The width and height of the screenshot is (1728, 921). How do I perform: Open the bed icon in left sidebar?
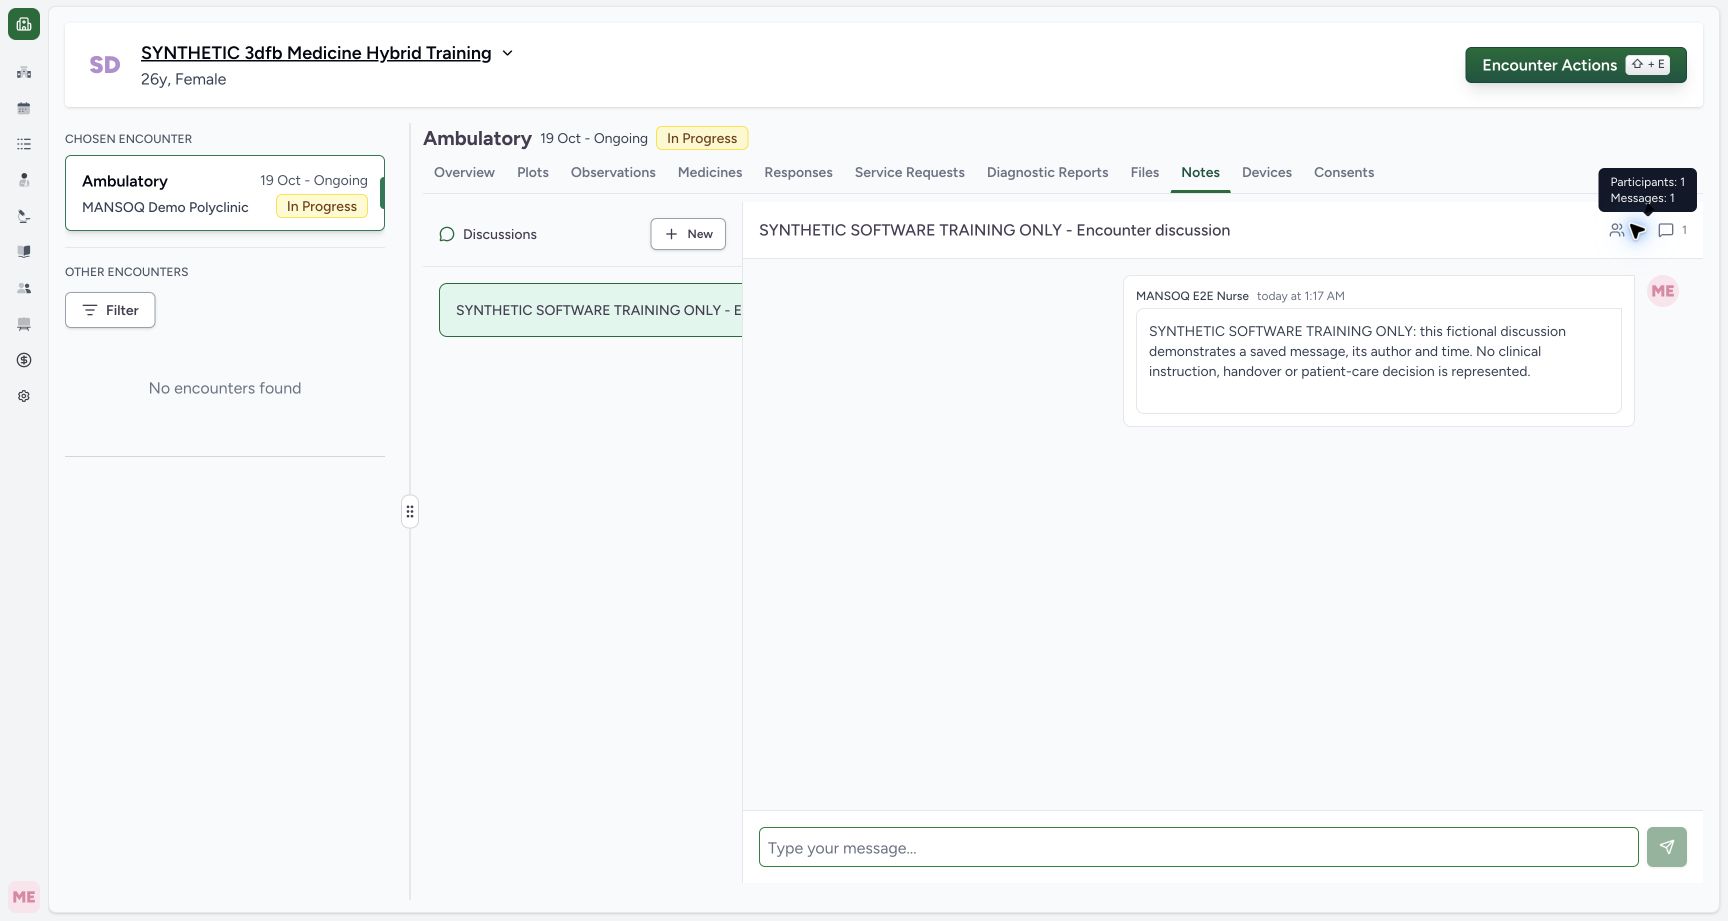pyautogui.click(x=24, y=324)
